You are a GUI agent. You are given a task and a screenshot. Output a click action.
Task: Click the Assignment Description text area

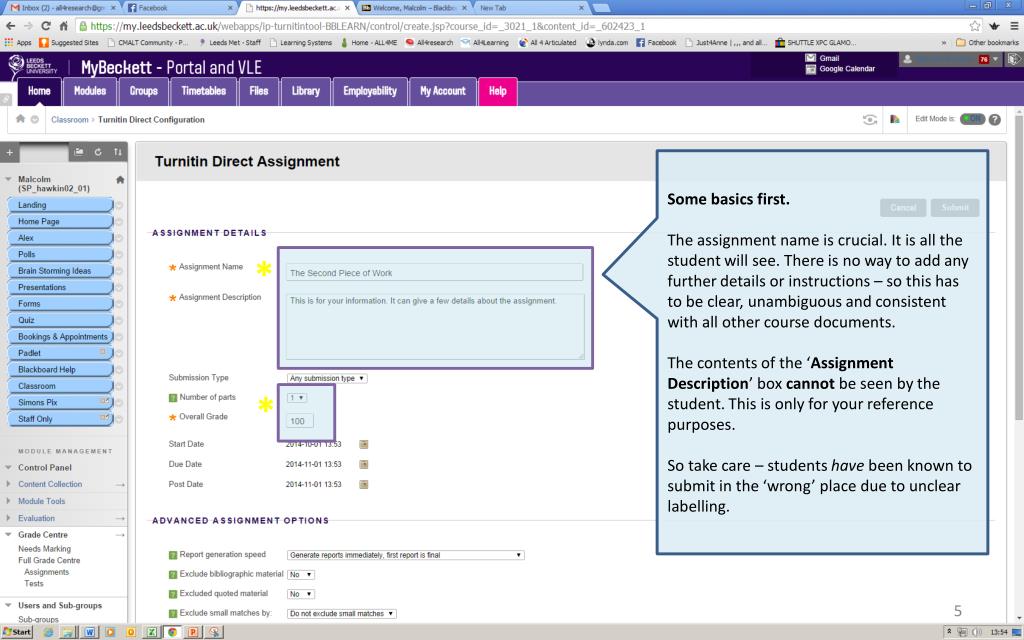tap(434, 326)
